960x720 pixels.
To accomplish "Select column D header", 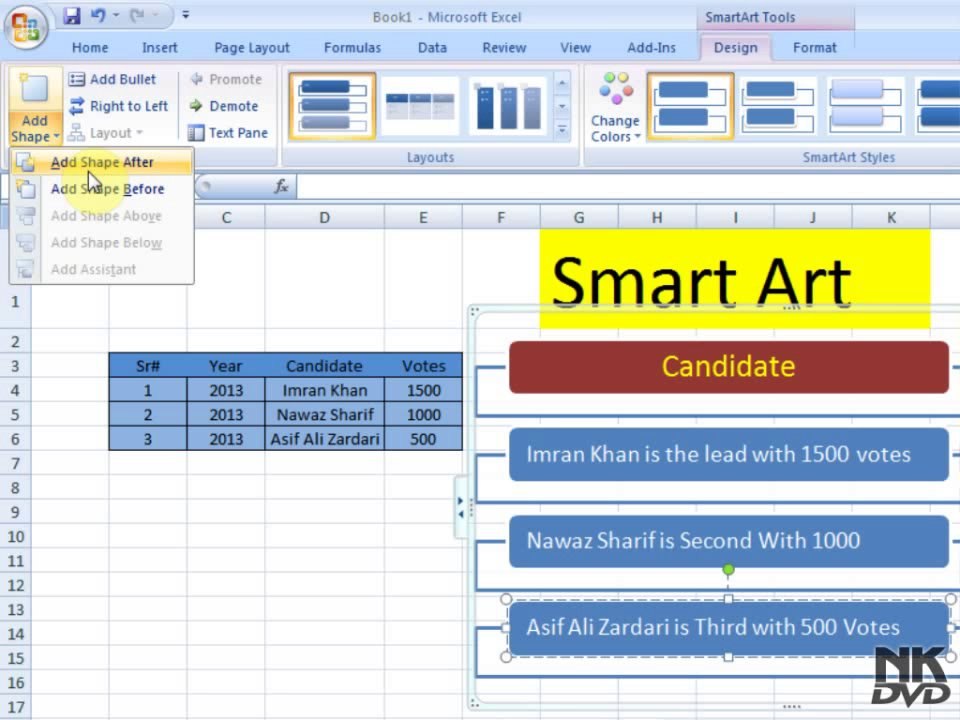I will (x=324, y=217).
